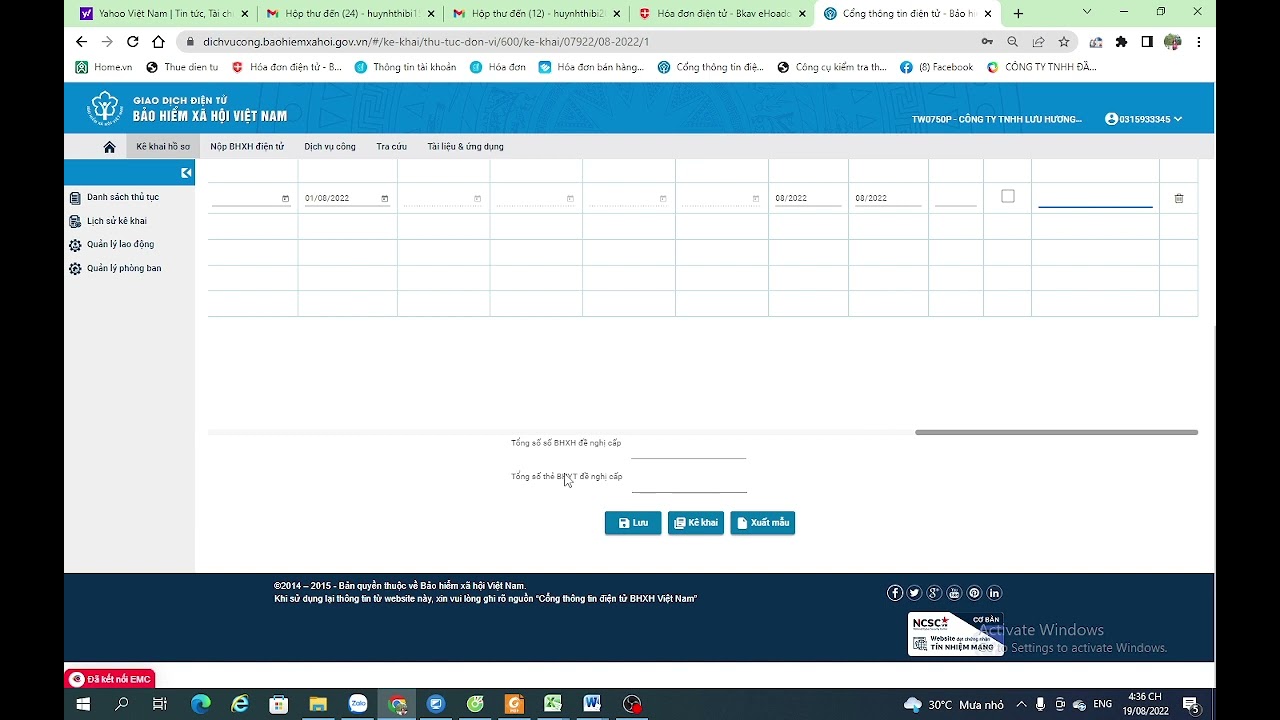Screen dimensions: 1280x720
Task: Click the first 08/2022 month field
Action: 808,198
